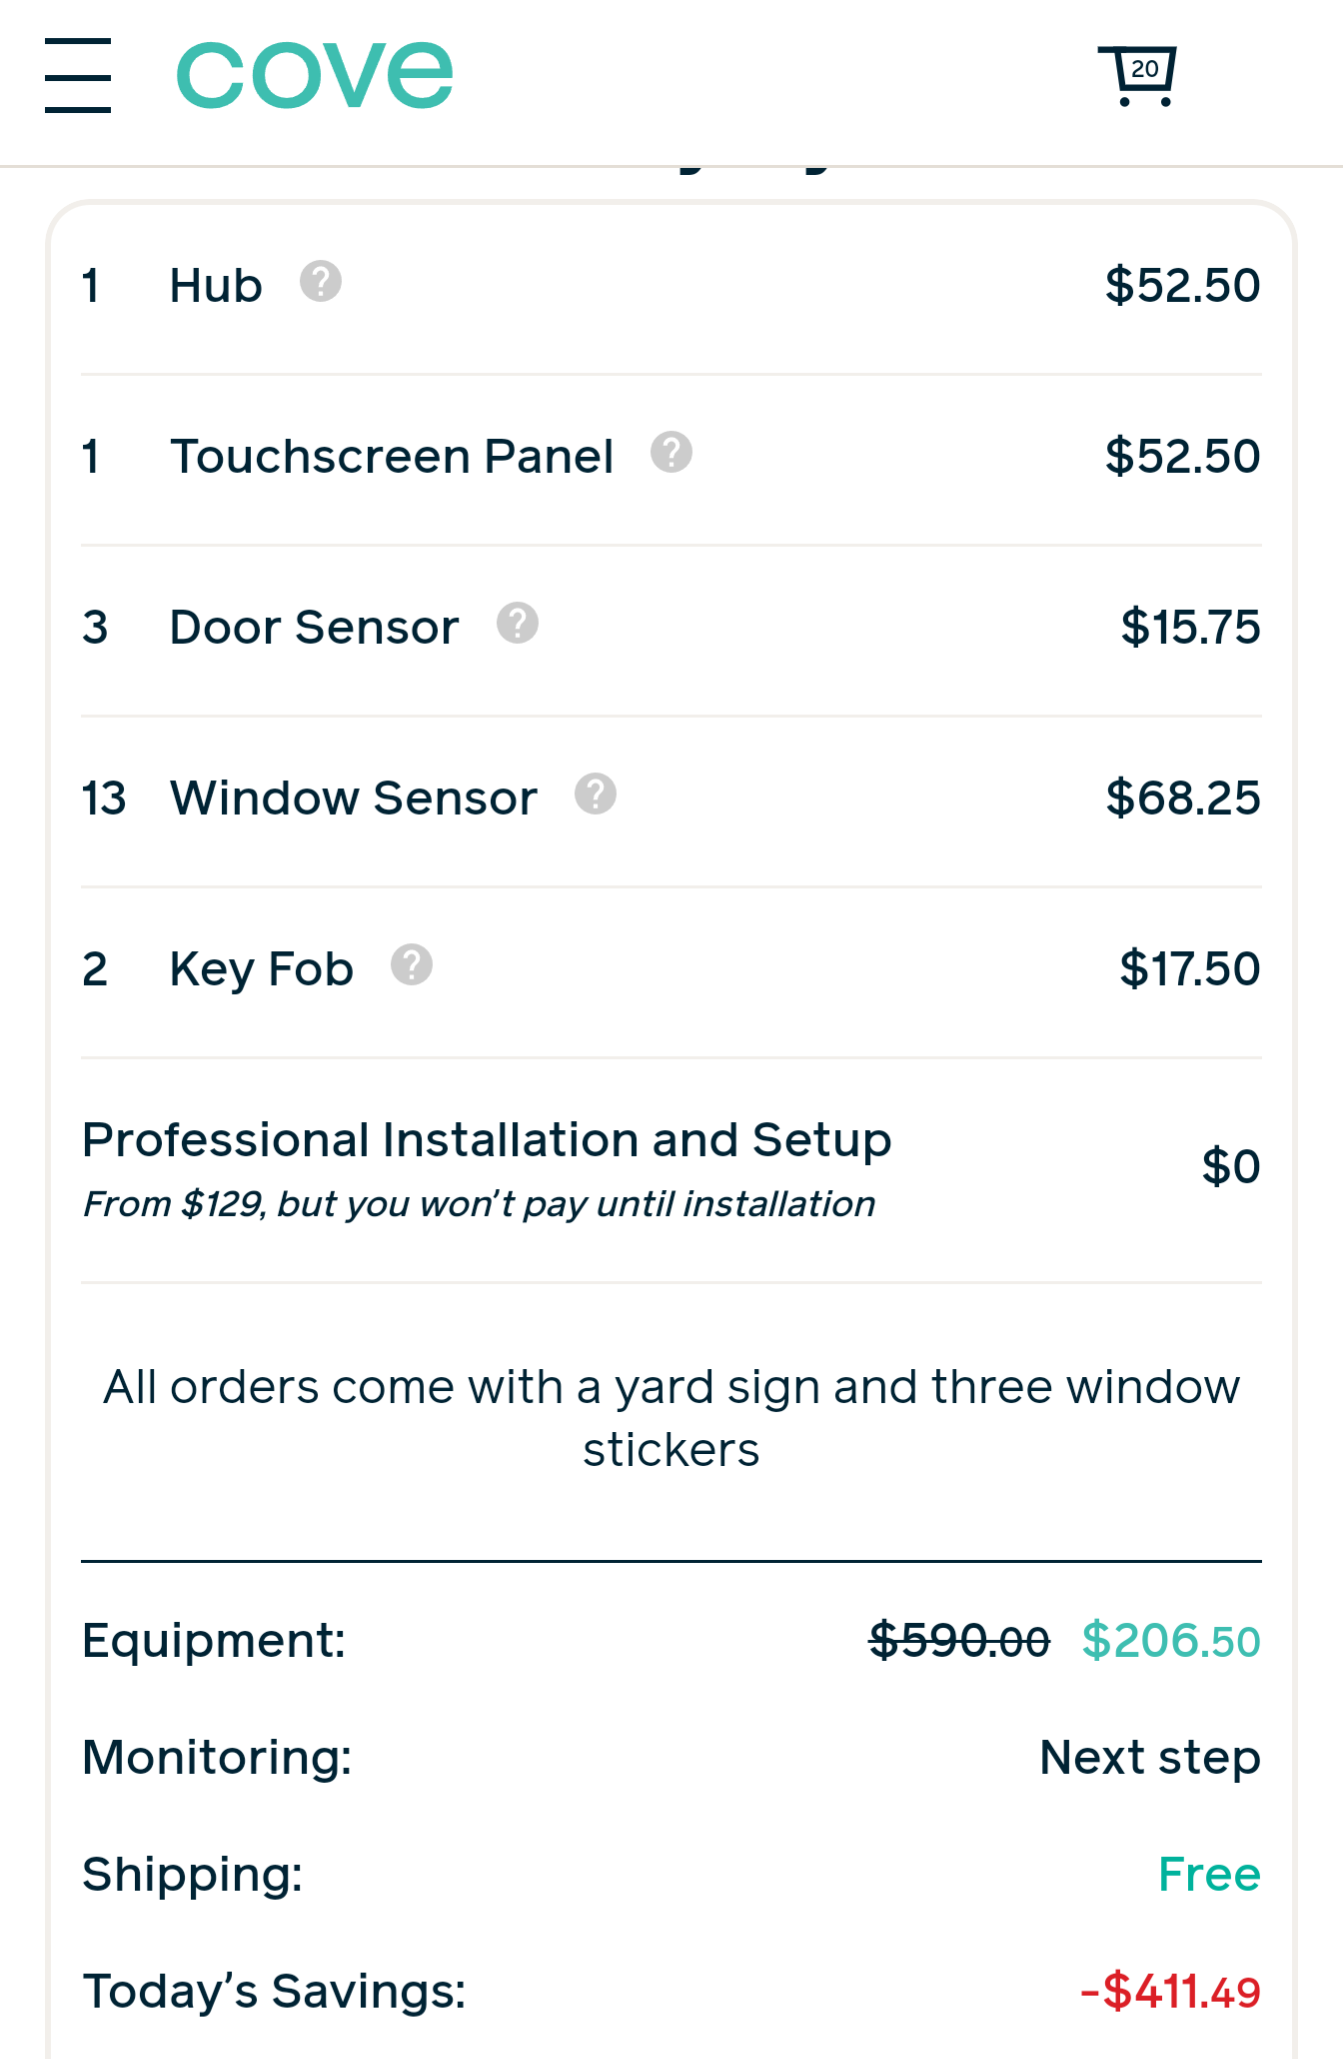The width and height of the screenshot is (1343, 2059).
Task: Select the Key Fob item label
Action: click(x=261, y=970)
